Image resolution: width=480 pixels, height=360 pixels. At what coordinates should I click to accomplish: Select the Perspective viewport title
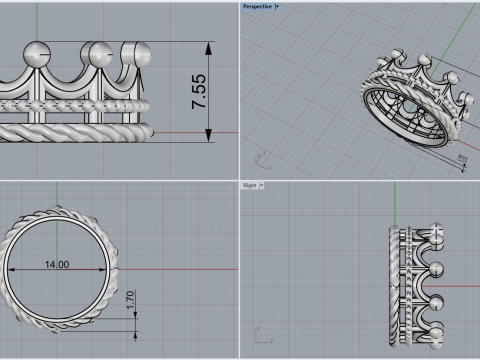point(257,6)
